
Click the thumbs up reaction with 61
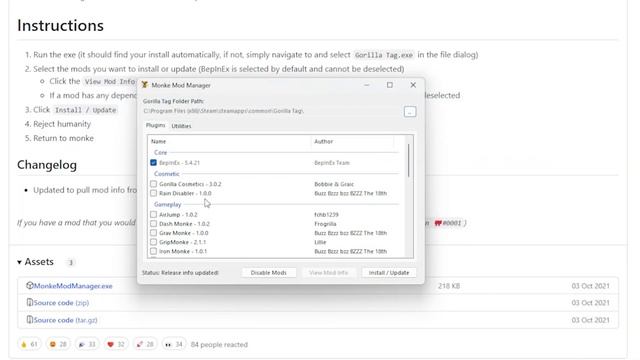(x=29, y=344)
